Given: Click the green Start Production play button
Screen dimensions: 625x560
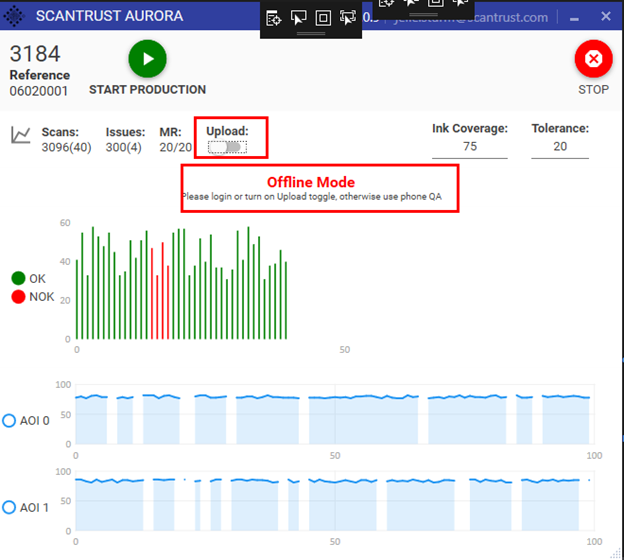Looking at the screenshot, I should [147, 59].
